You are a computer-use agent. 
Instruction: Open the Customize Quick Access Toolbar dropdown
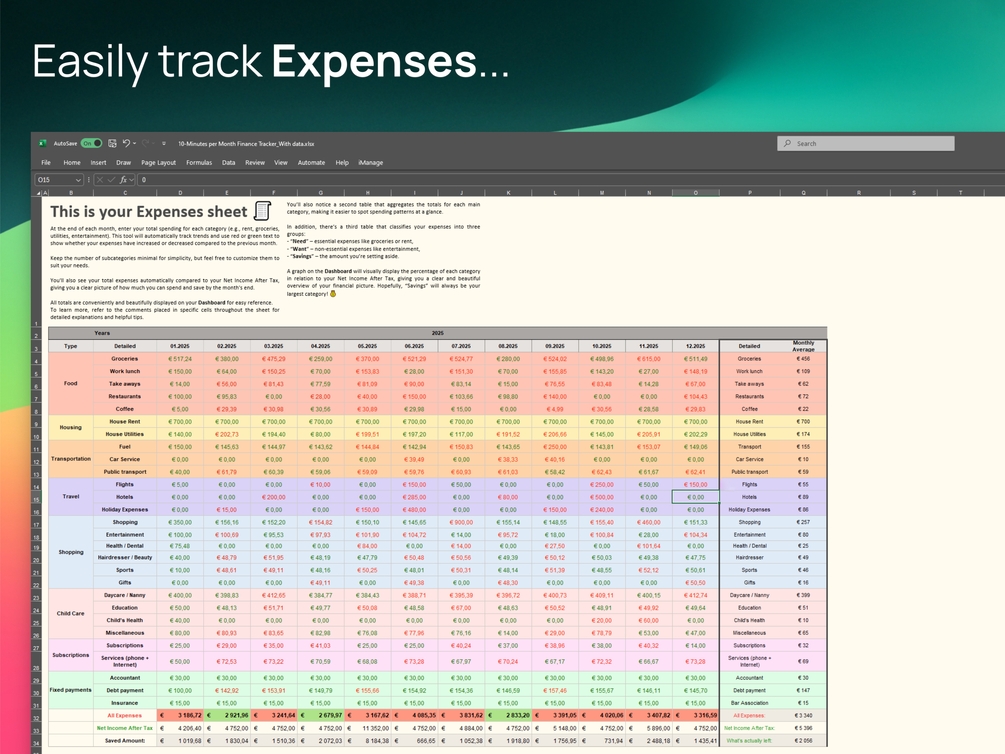click(164, 144)
